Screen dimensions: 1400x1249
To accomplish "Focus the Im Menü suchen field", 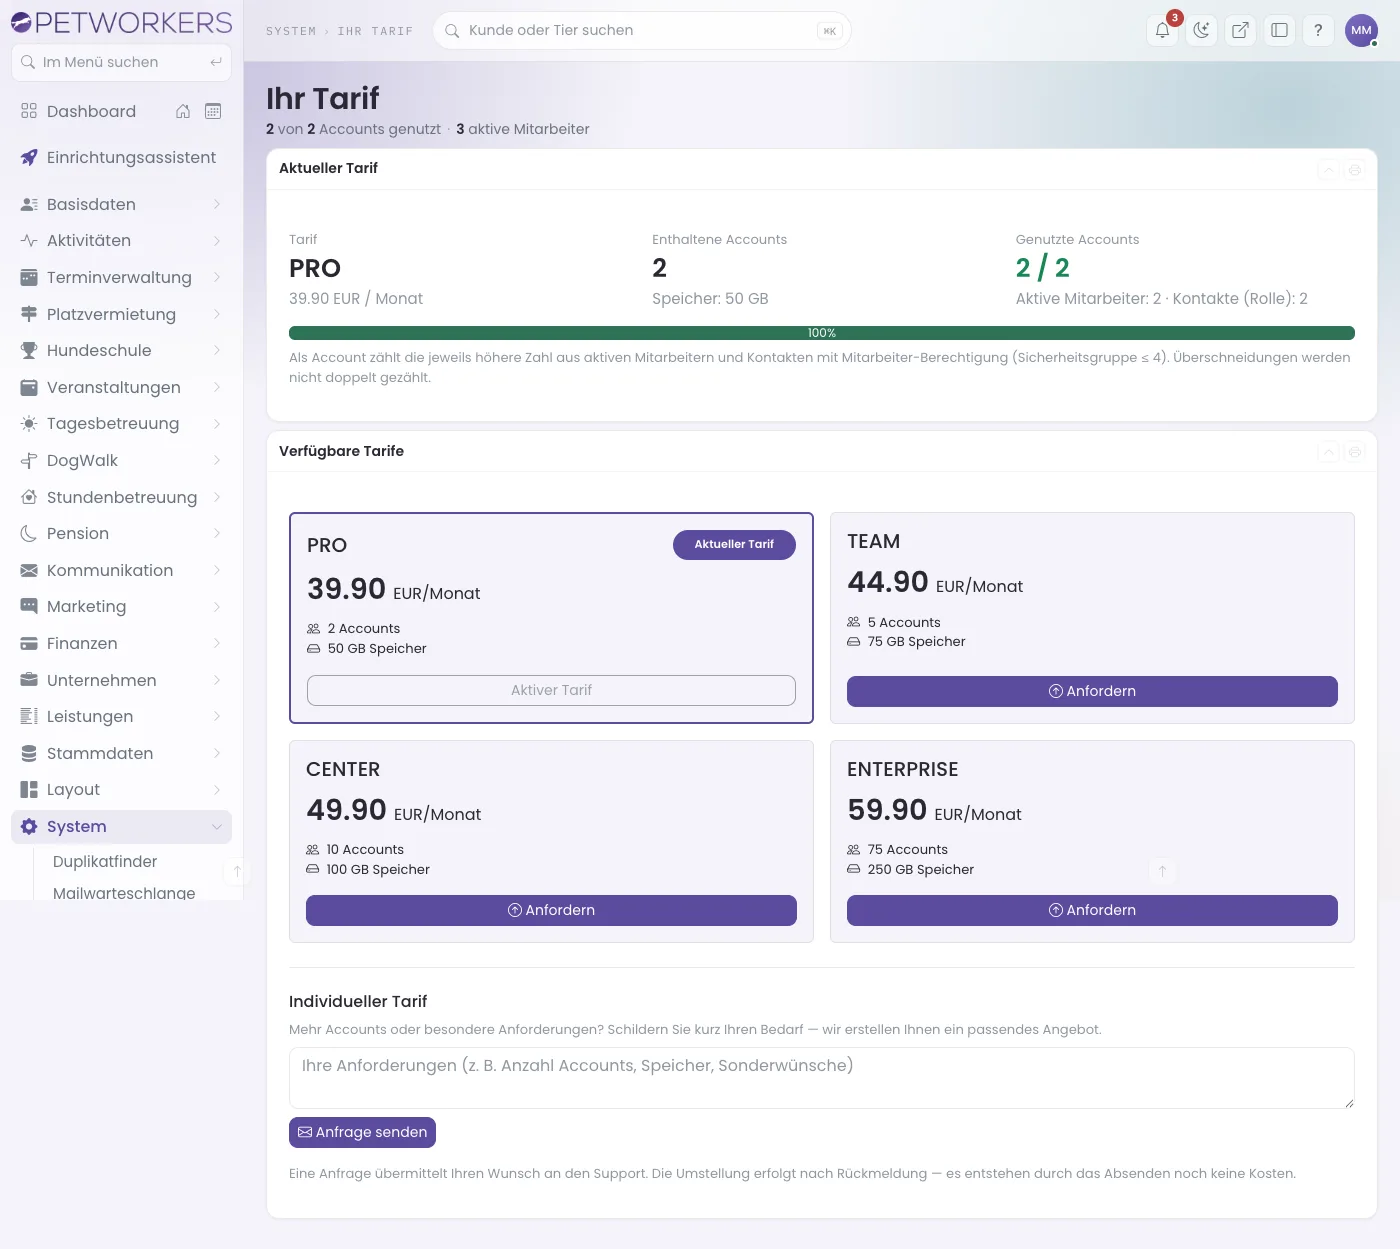I will (121, 62).
